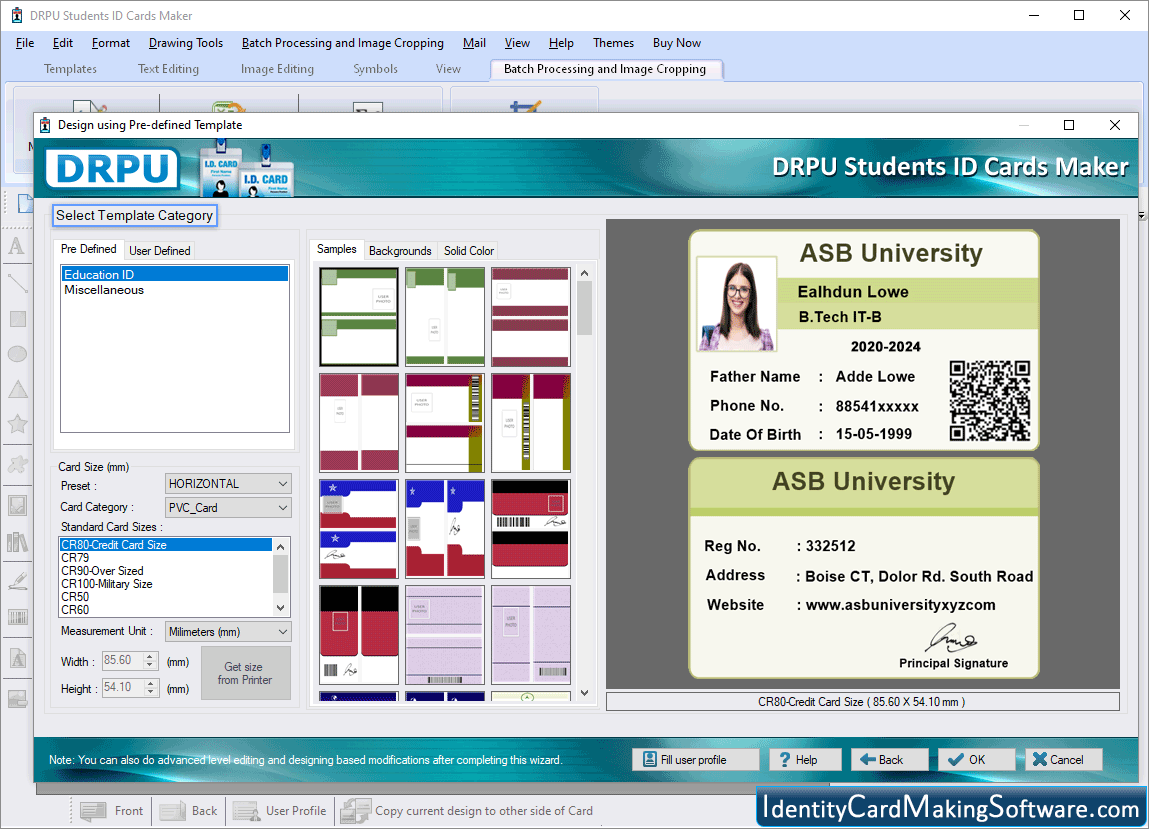Choose the lavender horizontal sample template
The height and width of the screenshot is (829, 1149).
(445, 635)
